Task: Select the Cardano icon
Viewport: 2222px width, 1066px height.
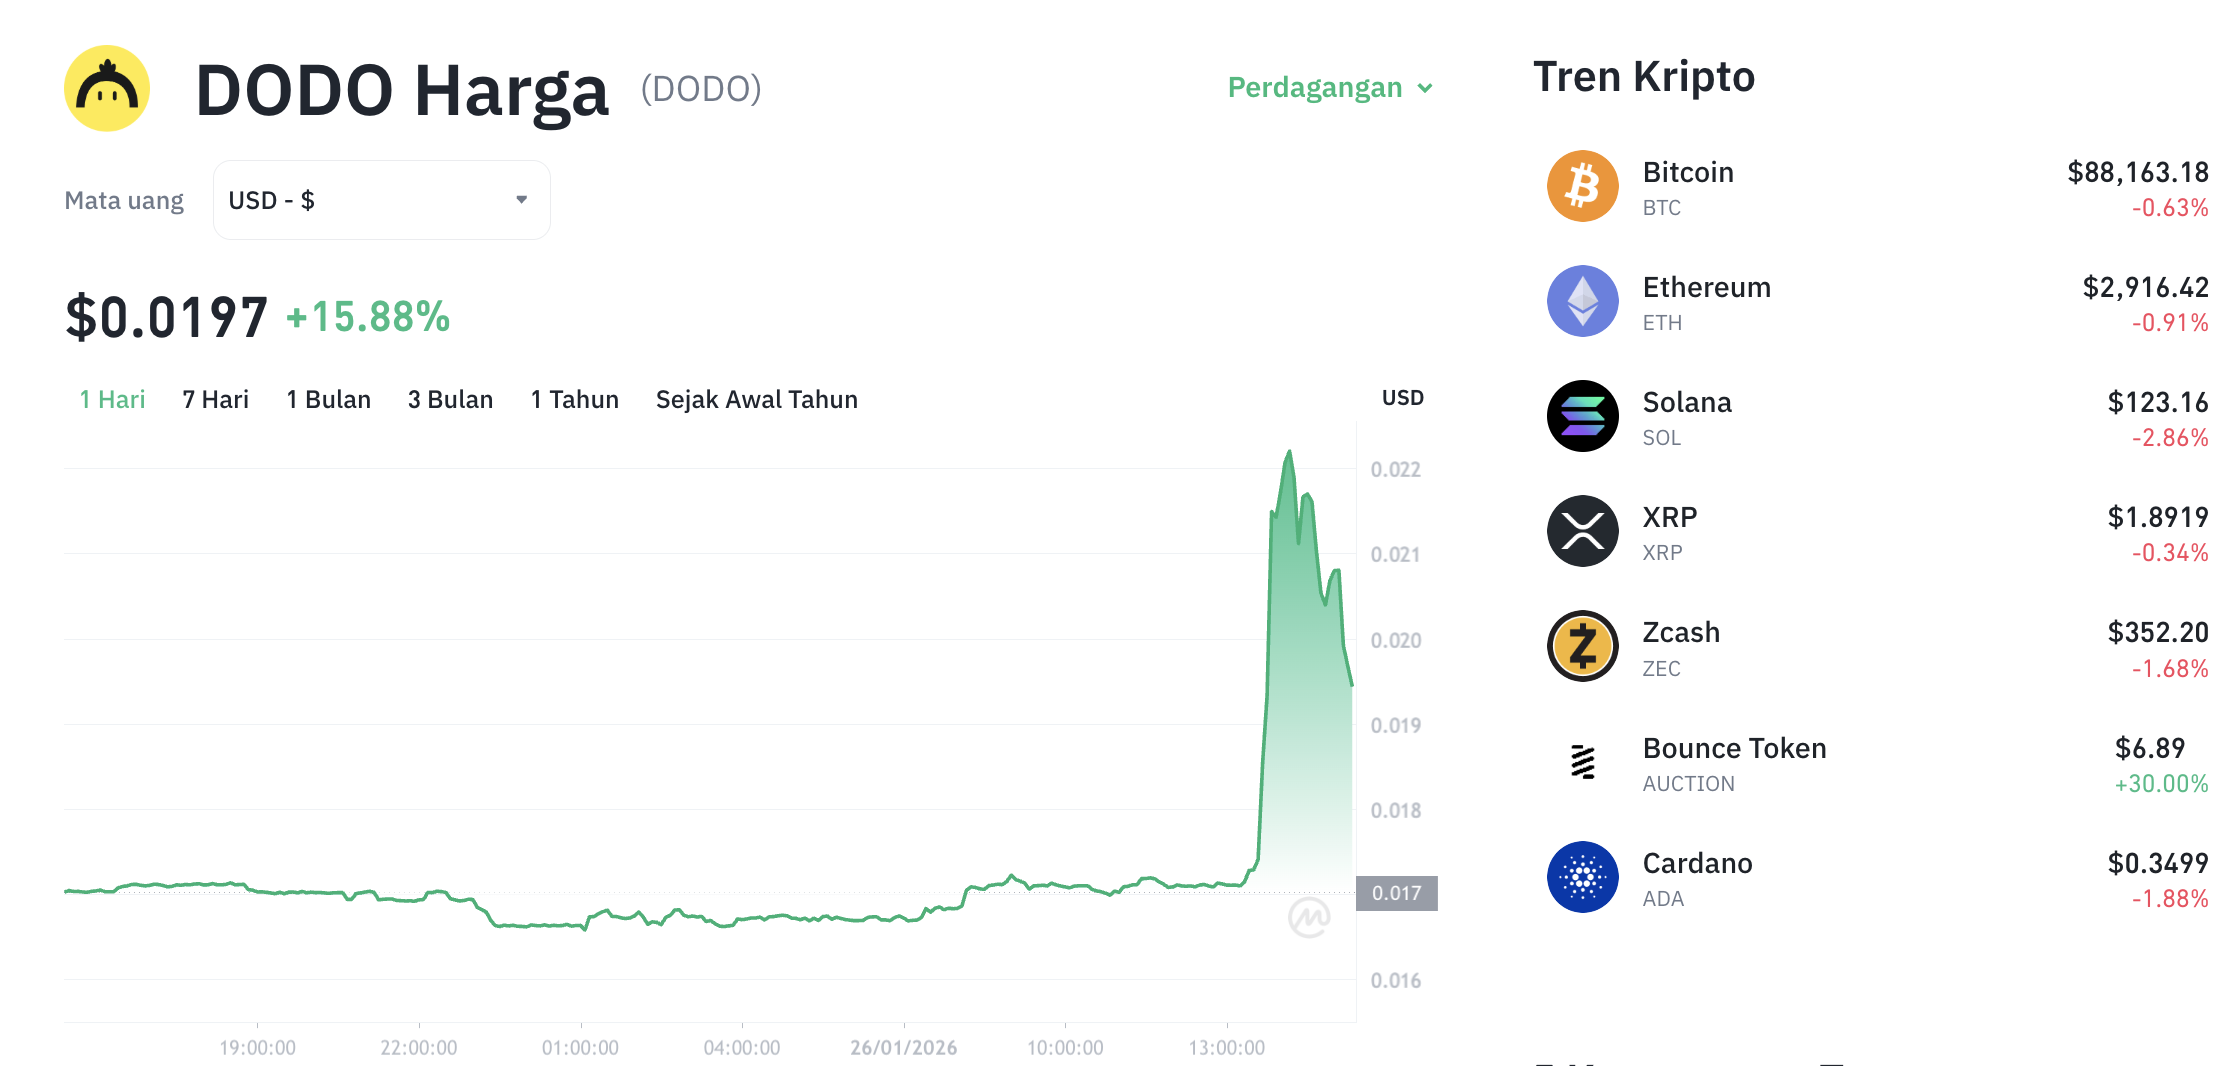Action: [1583, 876]
